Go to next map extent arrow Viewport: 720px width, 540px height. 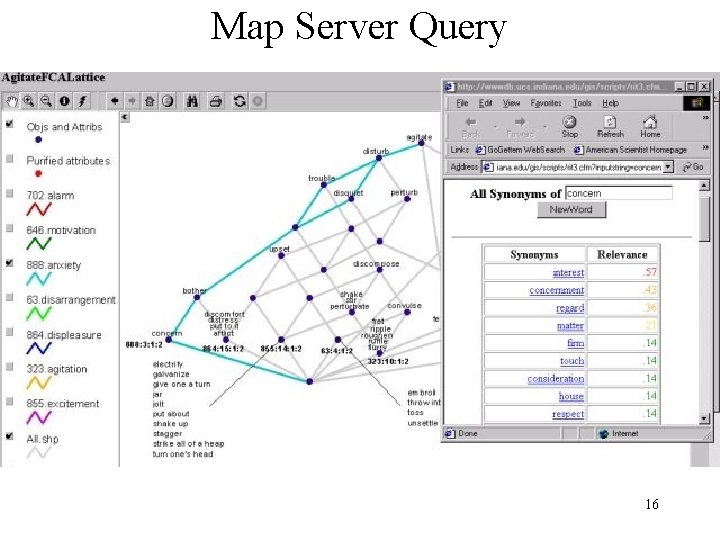[x=132, y=101]
